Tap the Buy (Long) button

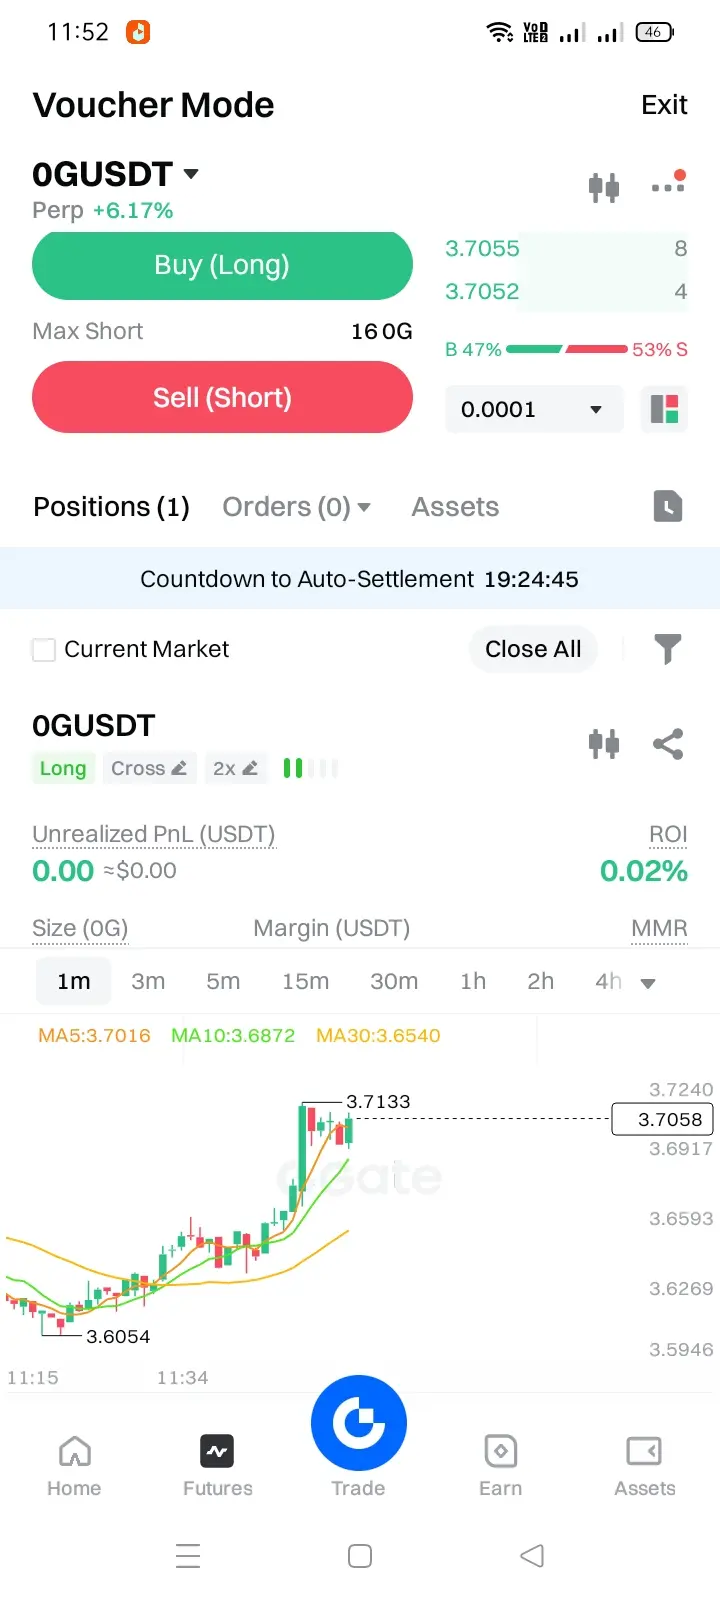point(222,265)
